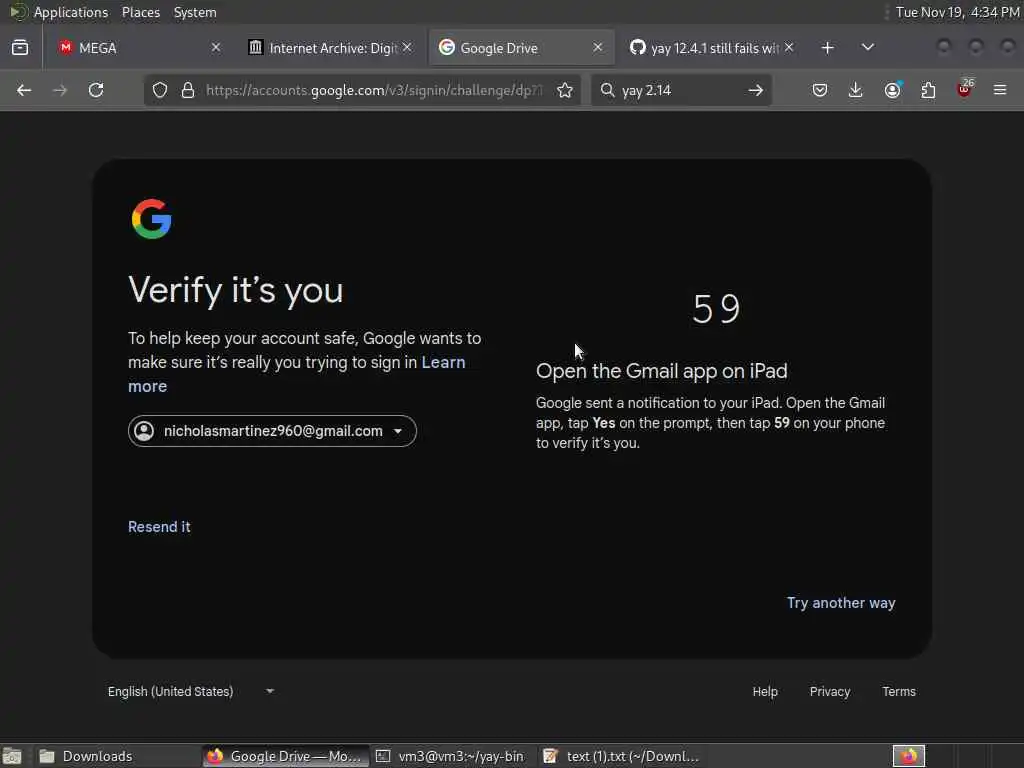Viewport: 1024px width, 768px height.
Task: Open the downloads panel icon
Action: pos(856,90)
